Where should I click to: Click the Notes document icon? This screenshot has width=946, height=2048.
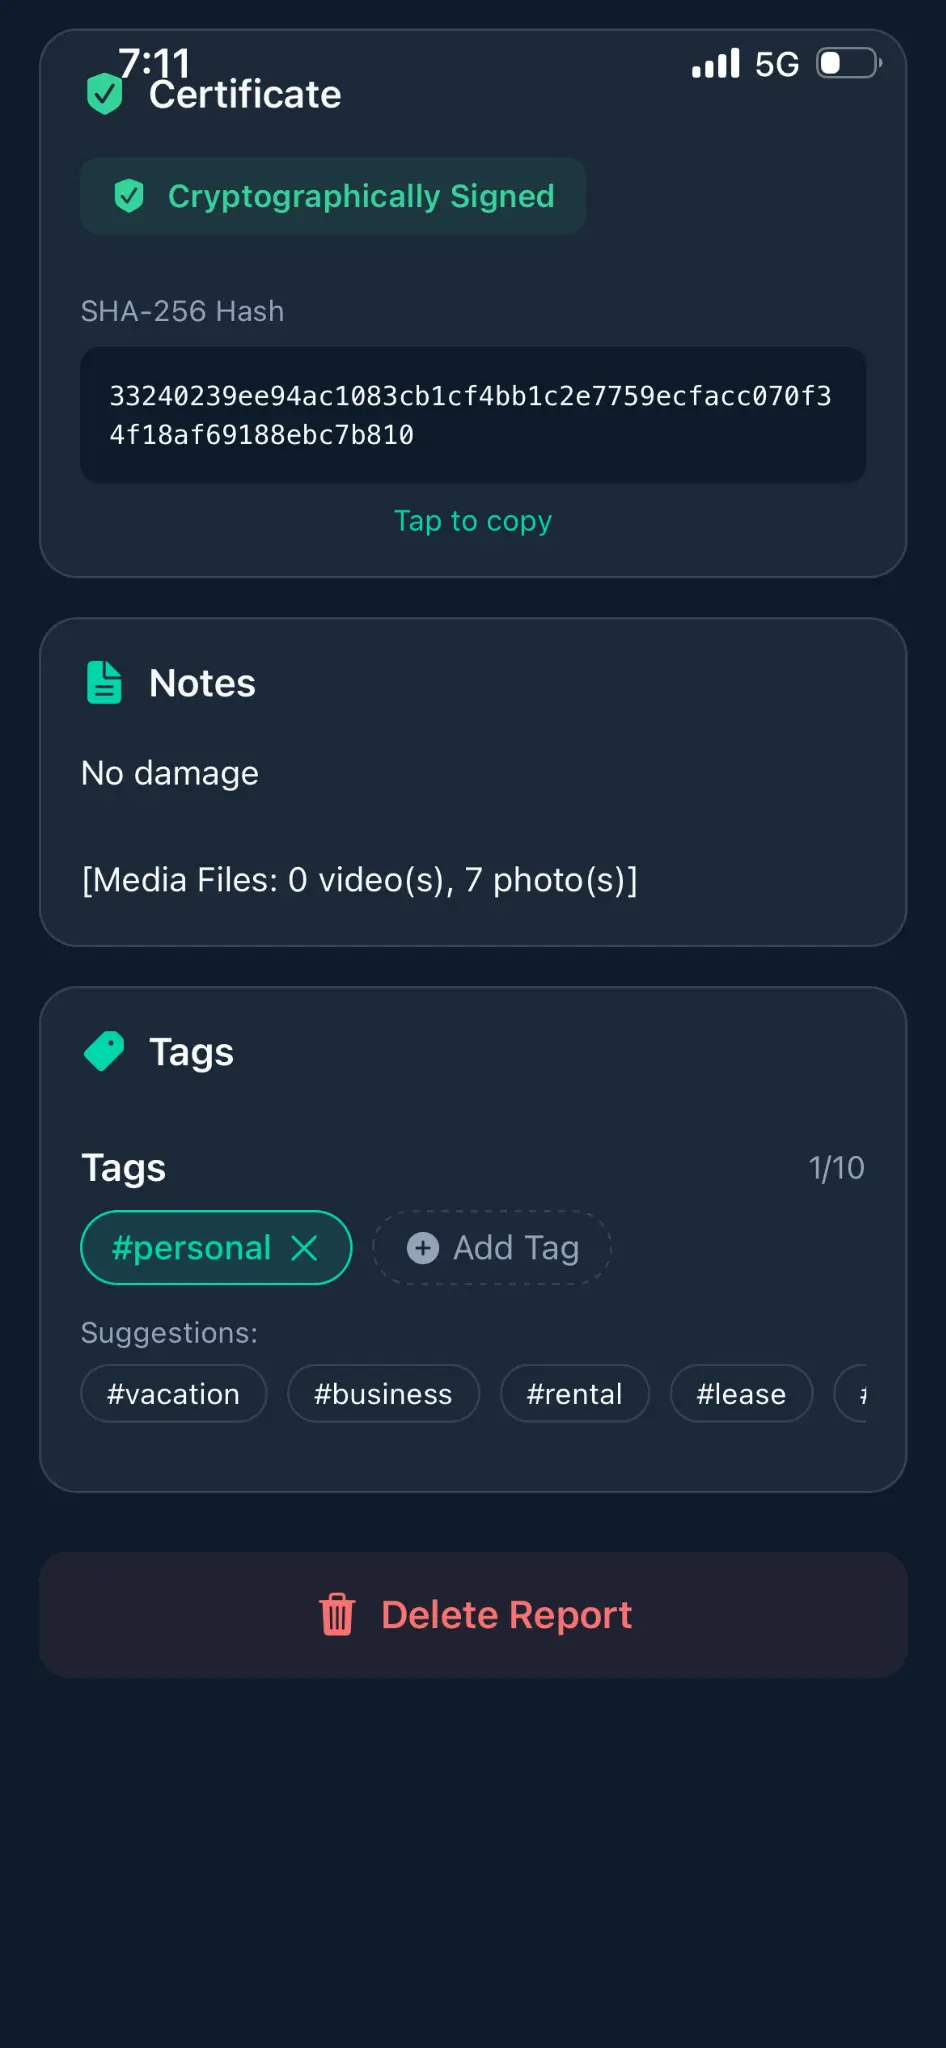(104, 683)
